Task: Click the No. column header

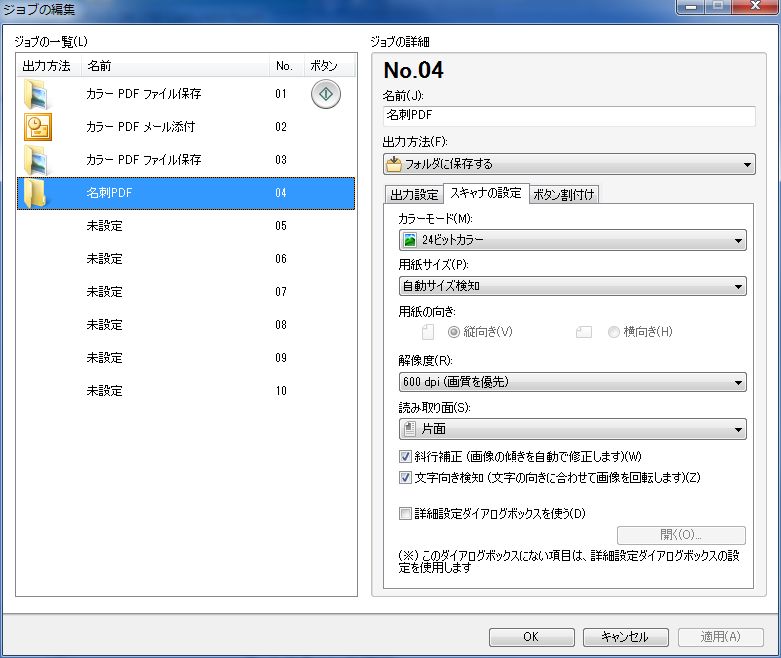Action: point(286,66)
